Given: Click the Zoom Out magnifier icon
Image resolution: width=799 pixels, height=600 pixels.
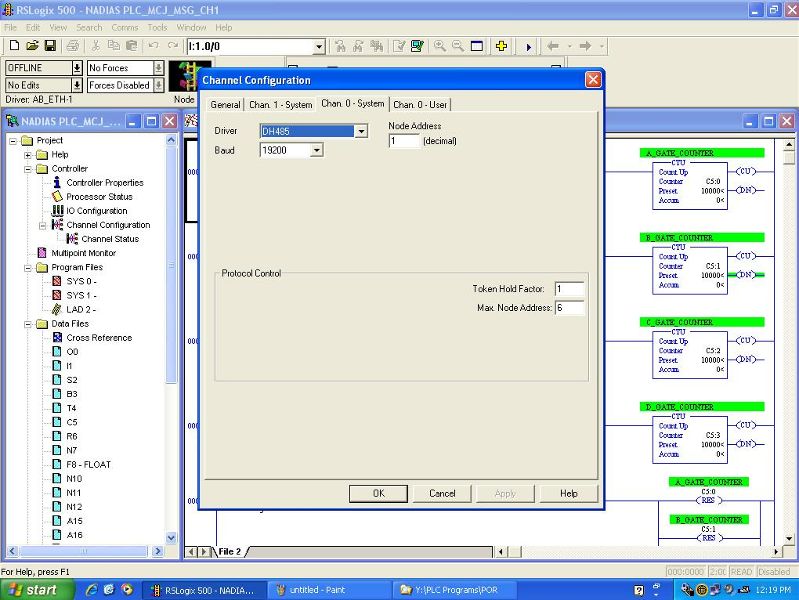Looking at the screenshot, I should [x=458, y=46].
